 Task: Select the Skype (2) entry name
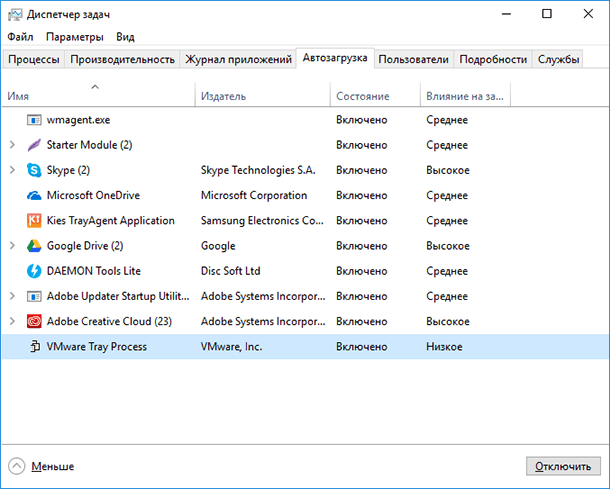(x=68, y=170)
